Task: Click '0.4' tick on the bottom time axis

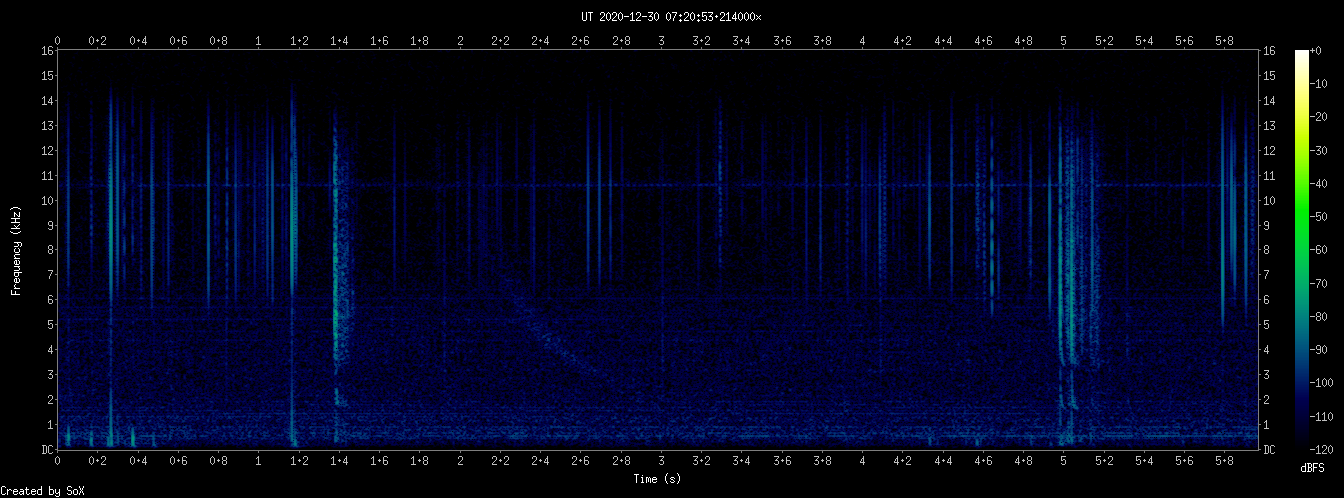Action: (138, 461)
